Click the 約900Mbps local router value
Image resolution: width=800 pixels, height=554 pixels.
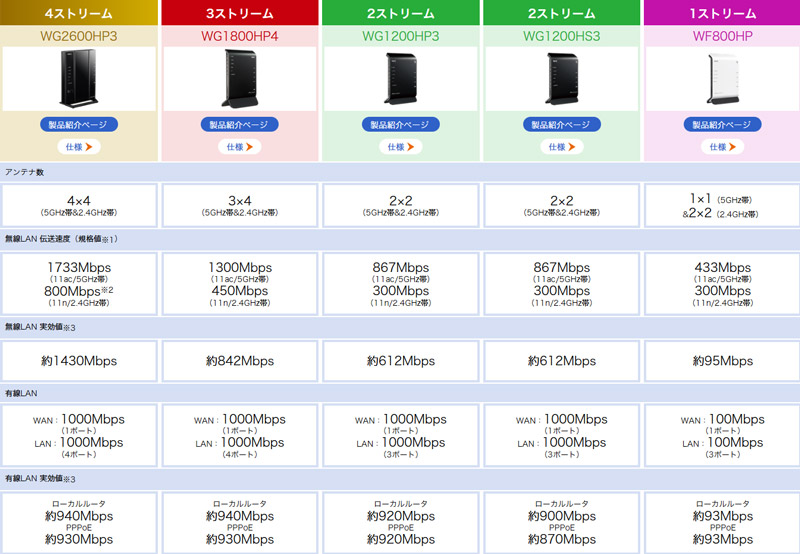point(562,516)
